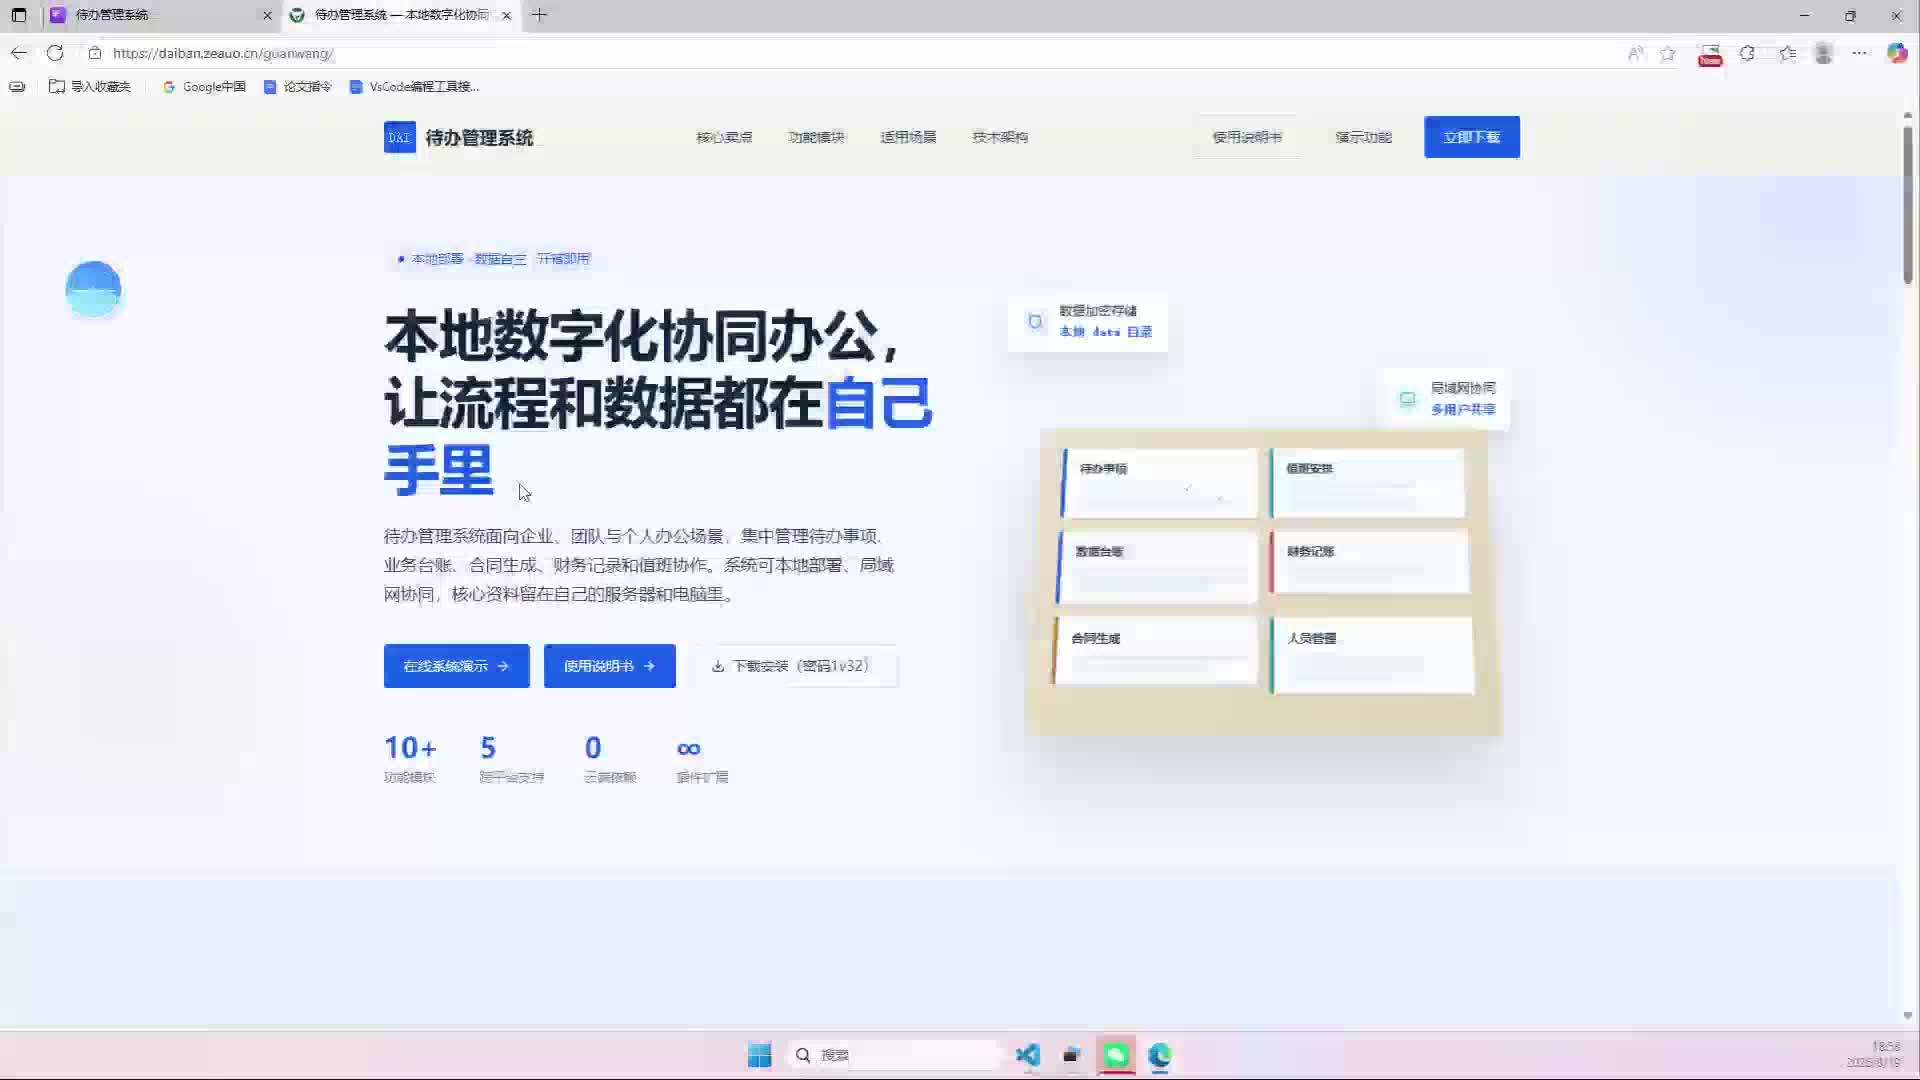Viewport: 1920px width, 1080px height.
Task: Reload the page with refresh icon
Action: 55,53
